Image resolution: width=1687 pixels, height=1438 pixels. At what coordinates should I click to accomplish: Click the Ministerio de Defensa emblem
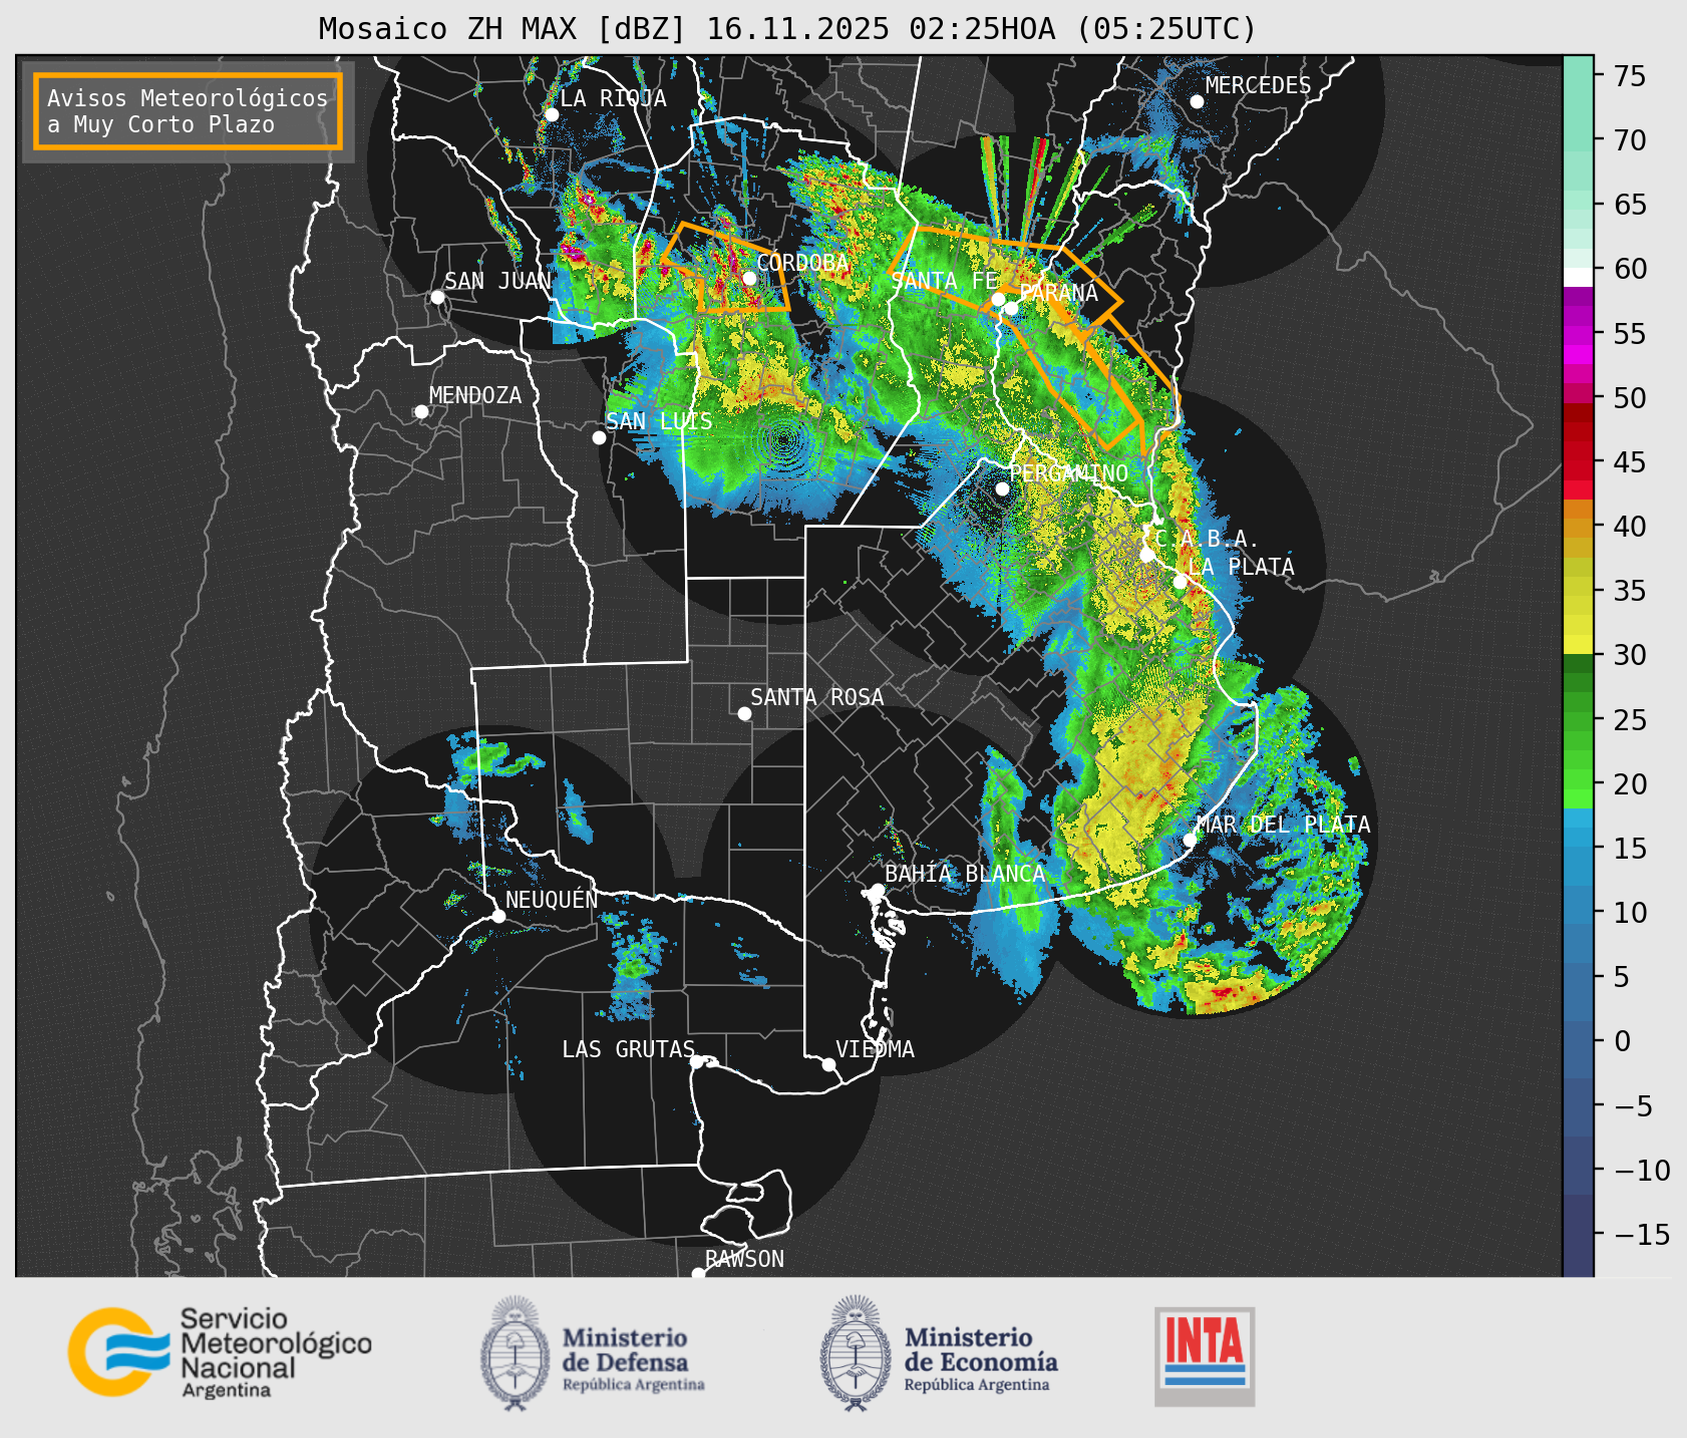[515, 1352]
